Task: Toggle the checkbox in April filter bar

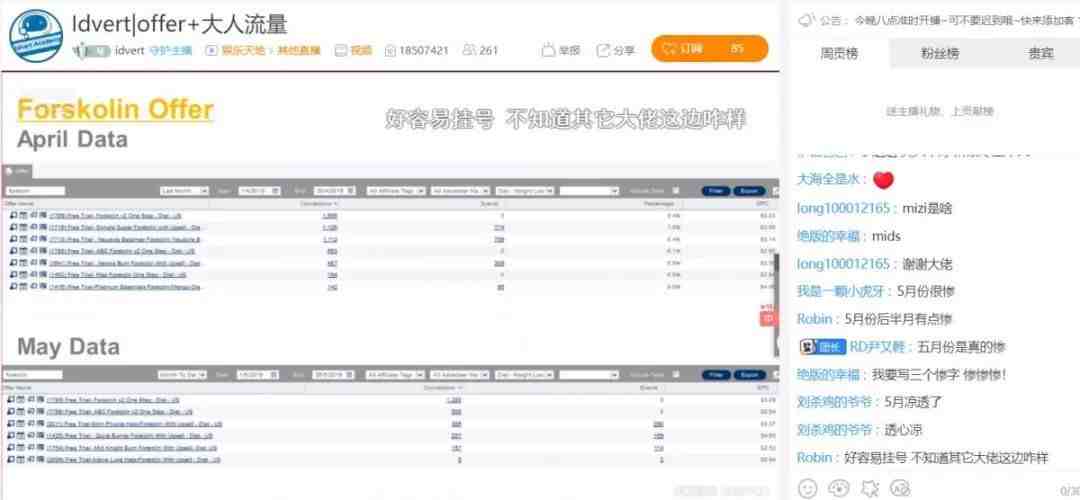Action: pyautogui.click(x=676, y=191)
